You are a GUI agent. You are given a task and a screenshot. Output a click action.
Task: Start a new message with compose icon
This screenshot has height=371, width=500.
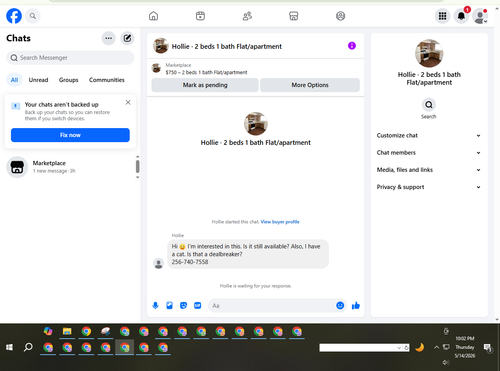pos(127,38)
